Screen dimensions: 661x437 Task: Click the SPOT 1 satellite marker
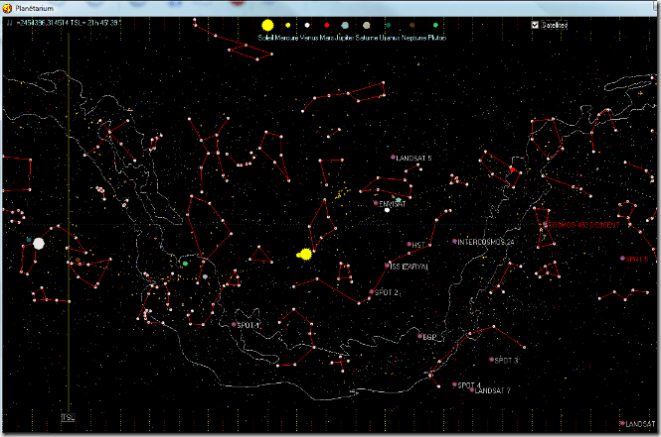[234, 325]
